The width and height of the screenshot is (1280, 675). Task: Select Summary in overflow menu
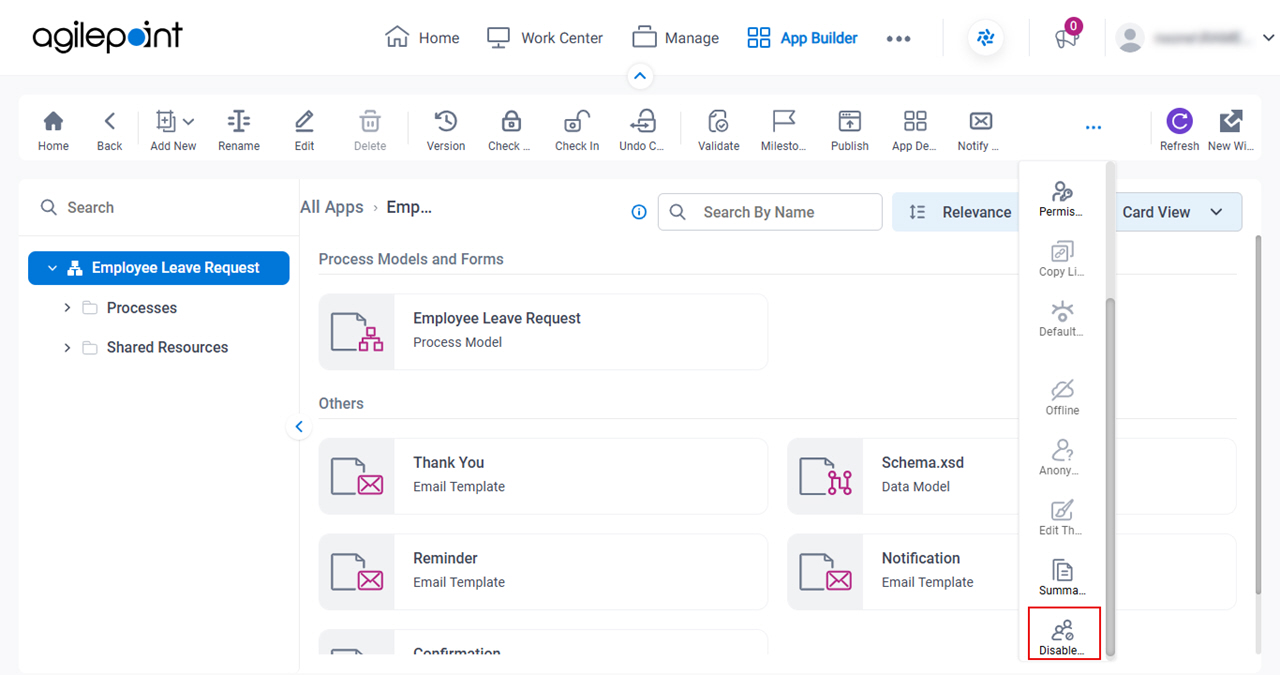coord(1061,578)
